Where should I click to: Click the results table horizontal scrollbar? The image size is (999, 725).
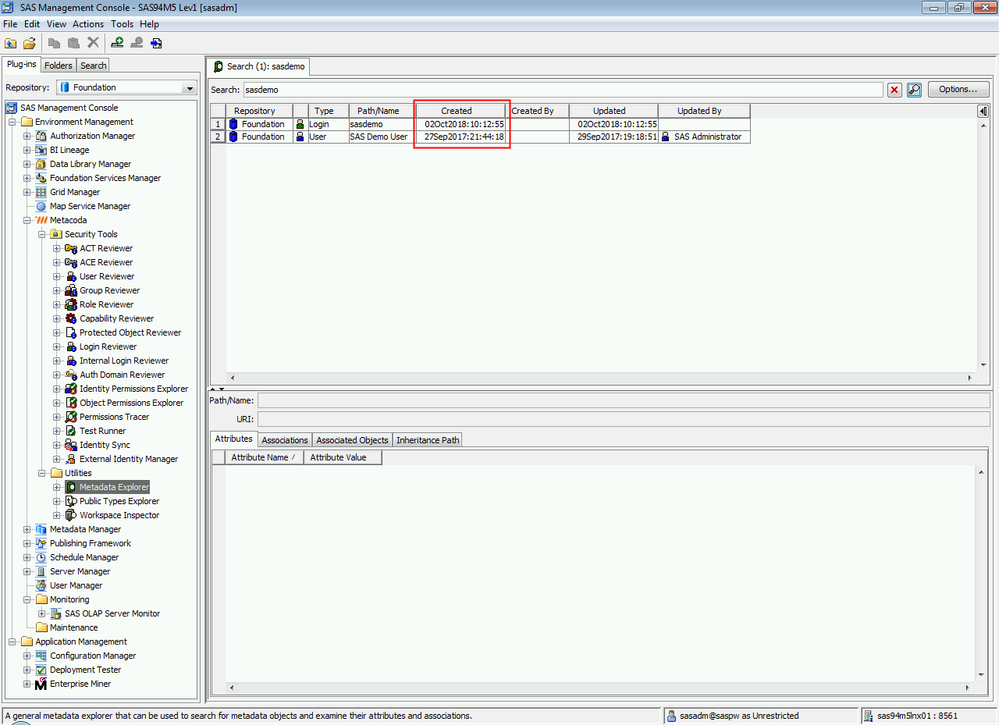pos(601,378)
